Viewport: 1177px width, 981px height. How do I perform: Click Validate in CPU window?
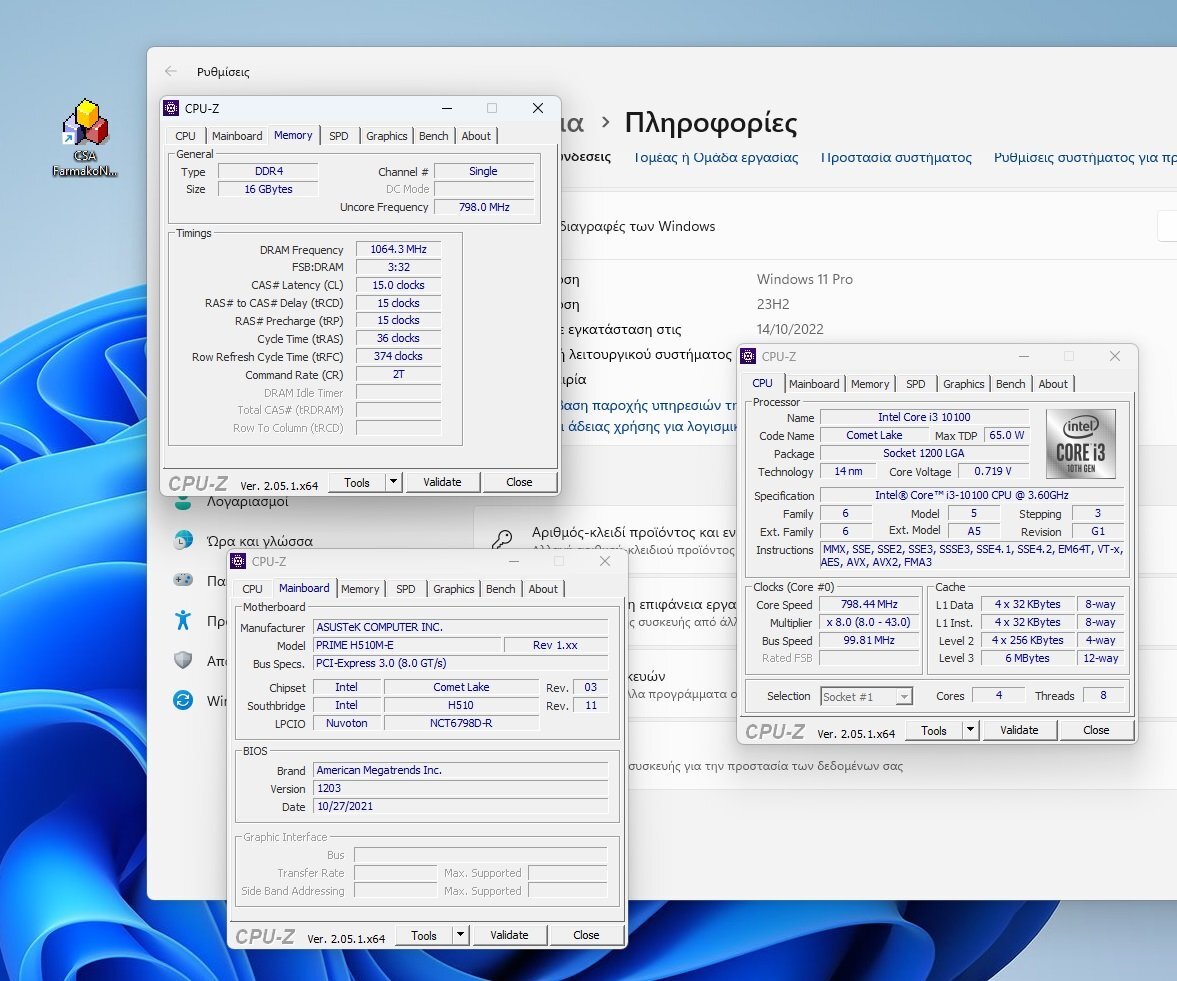[1019, 730]
